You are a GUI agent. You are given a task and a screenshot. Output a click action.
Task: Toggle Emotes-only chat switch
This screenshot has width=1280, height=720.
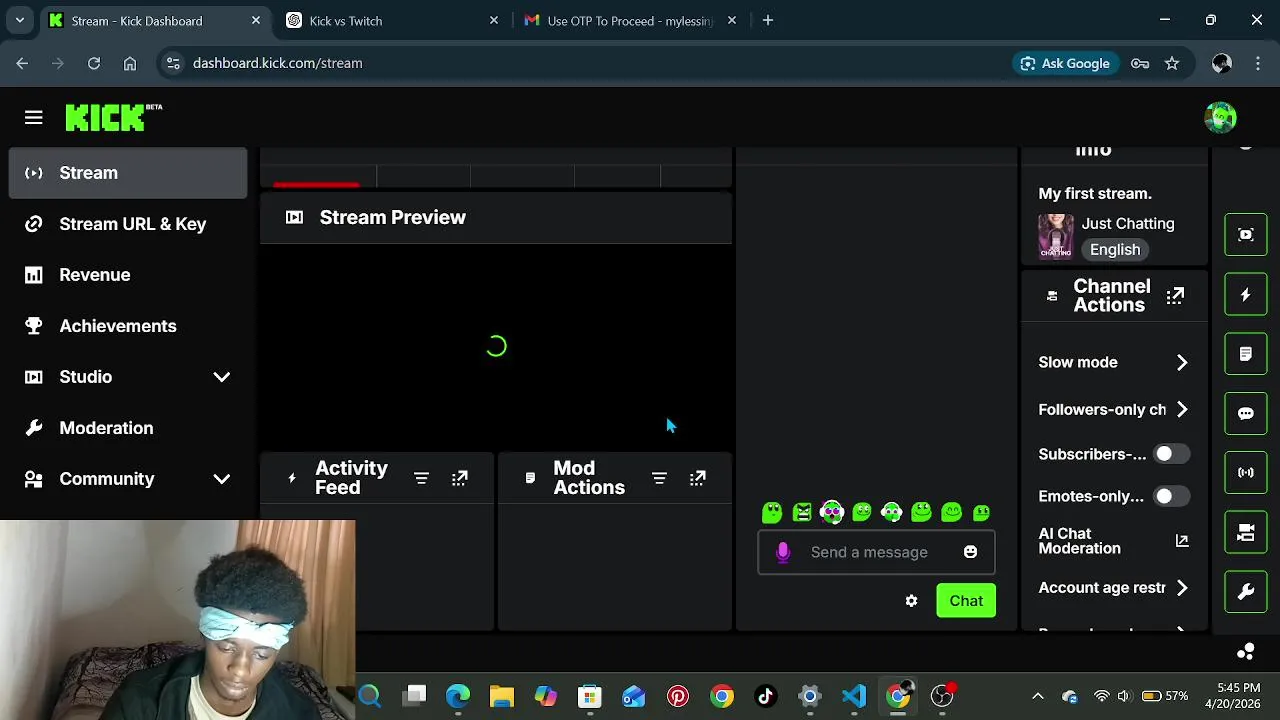[1170, 496]
